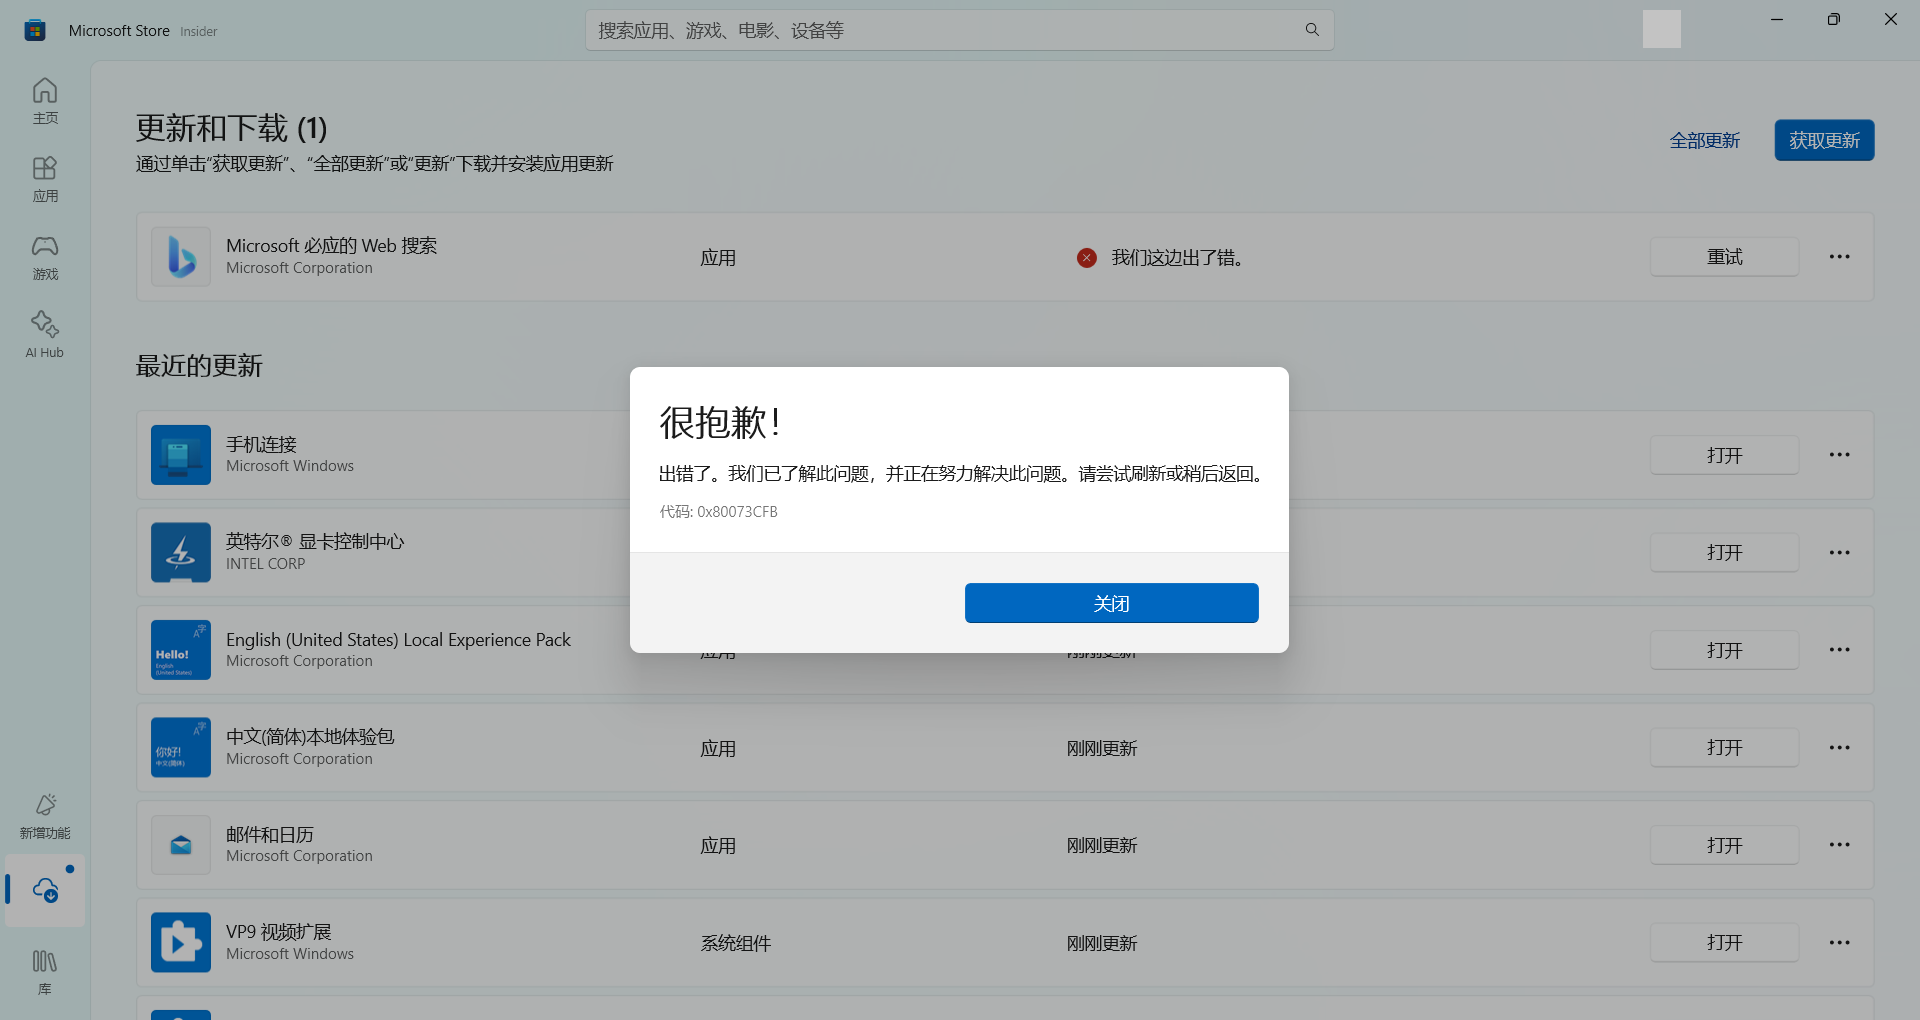Open more options for 英特尔 显卡控制中心
Screen dimensions: 1920x1020
pyautogui.click(x=1839, y=552)
